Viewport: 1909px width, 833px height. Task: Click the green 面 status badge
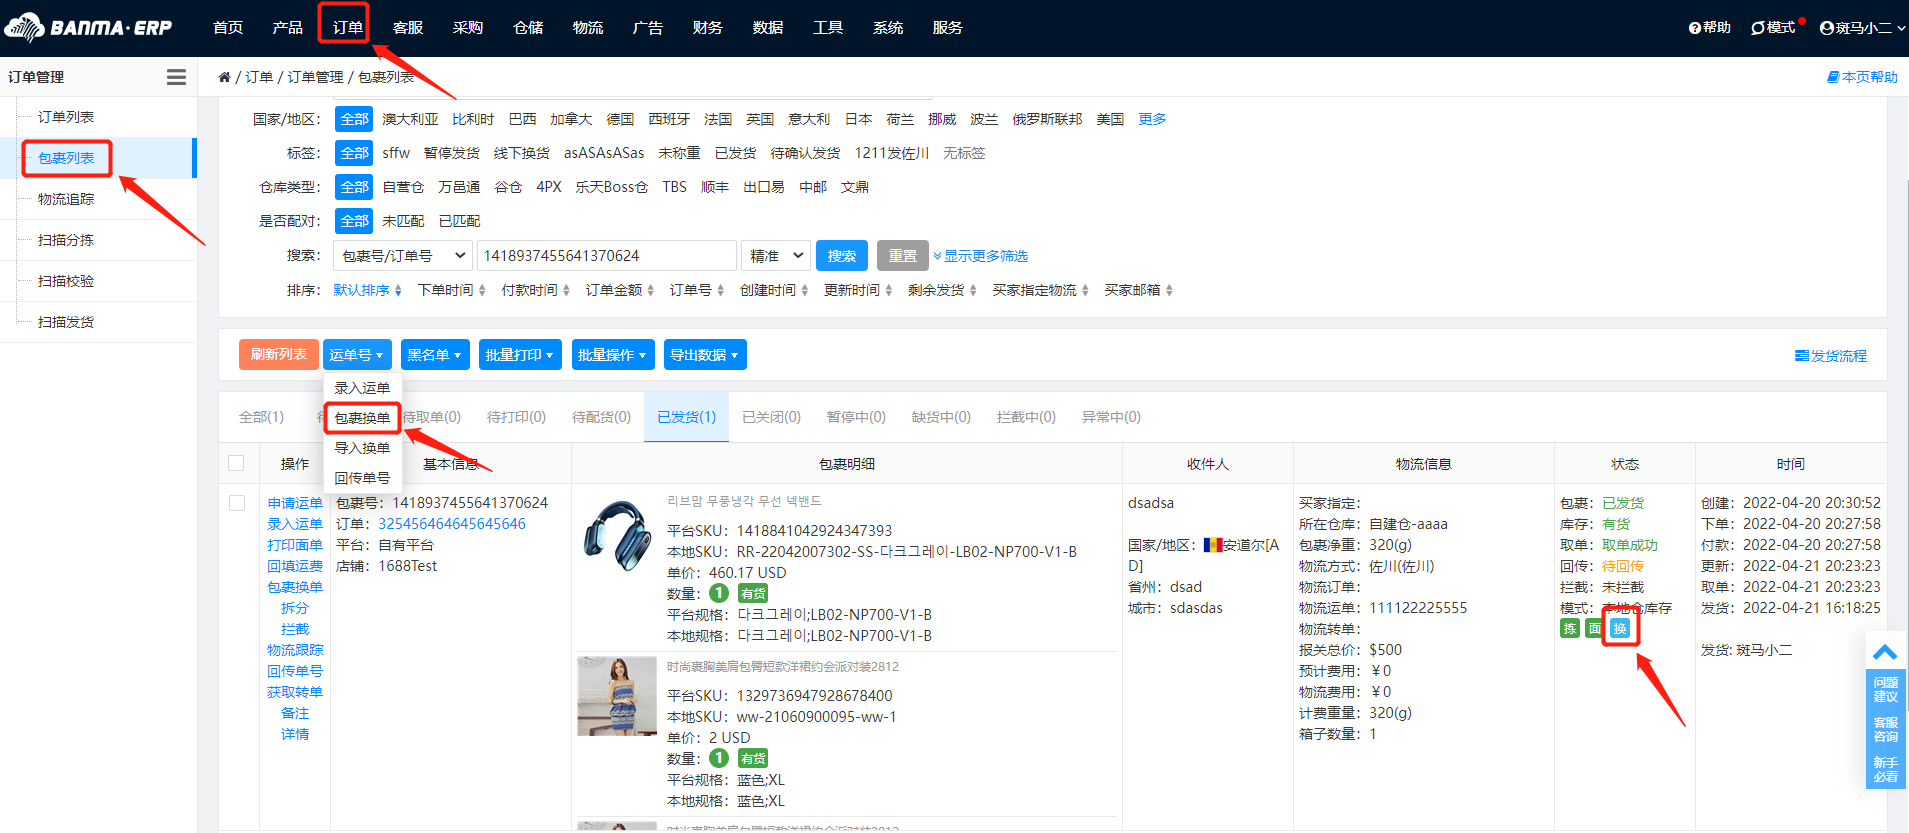point(1595,628)
